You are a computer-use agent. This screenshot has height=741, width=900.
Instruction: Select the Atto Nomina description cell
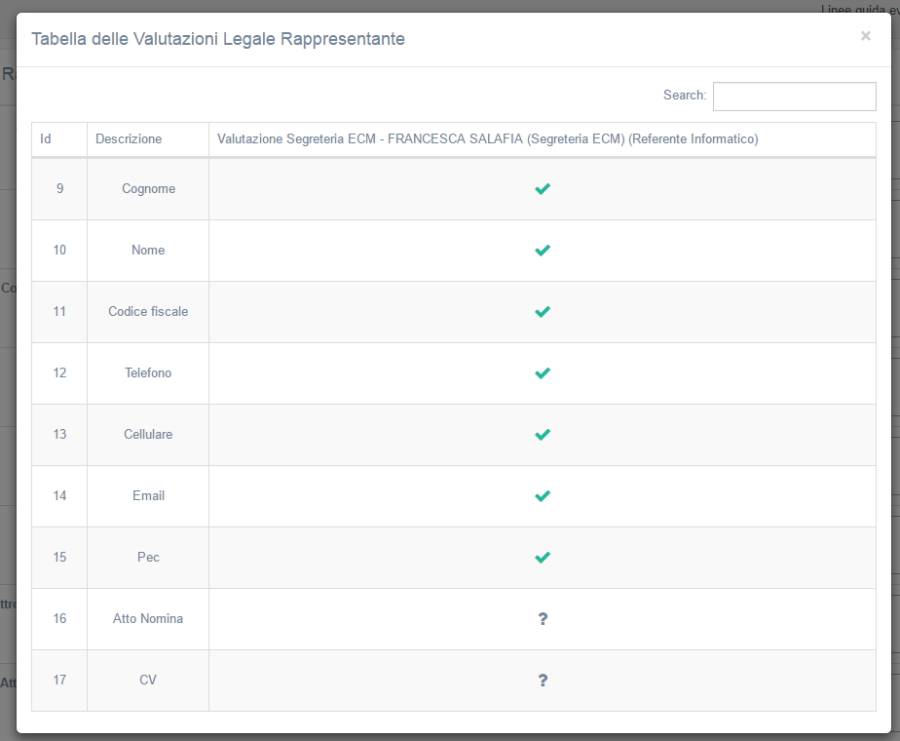[148, 619]
